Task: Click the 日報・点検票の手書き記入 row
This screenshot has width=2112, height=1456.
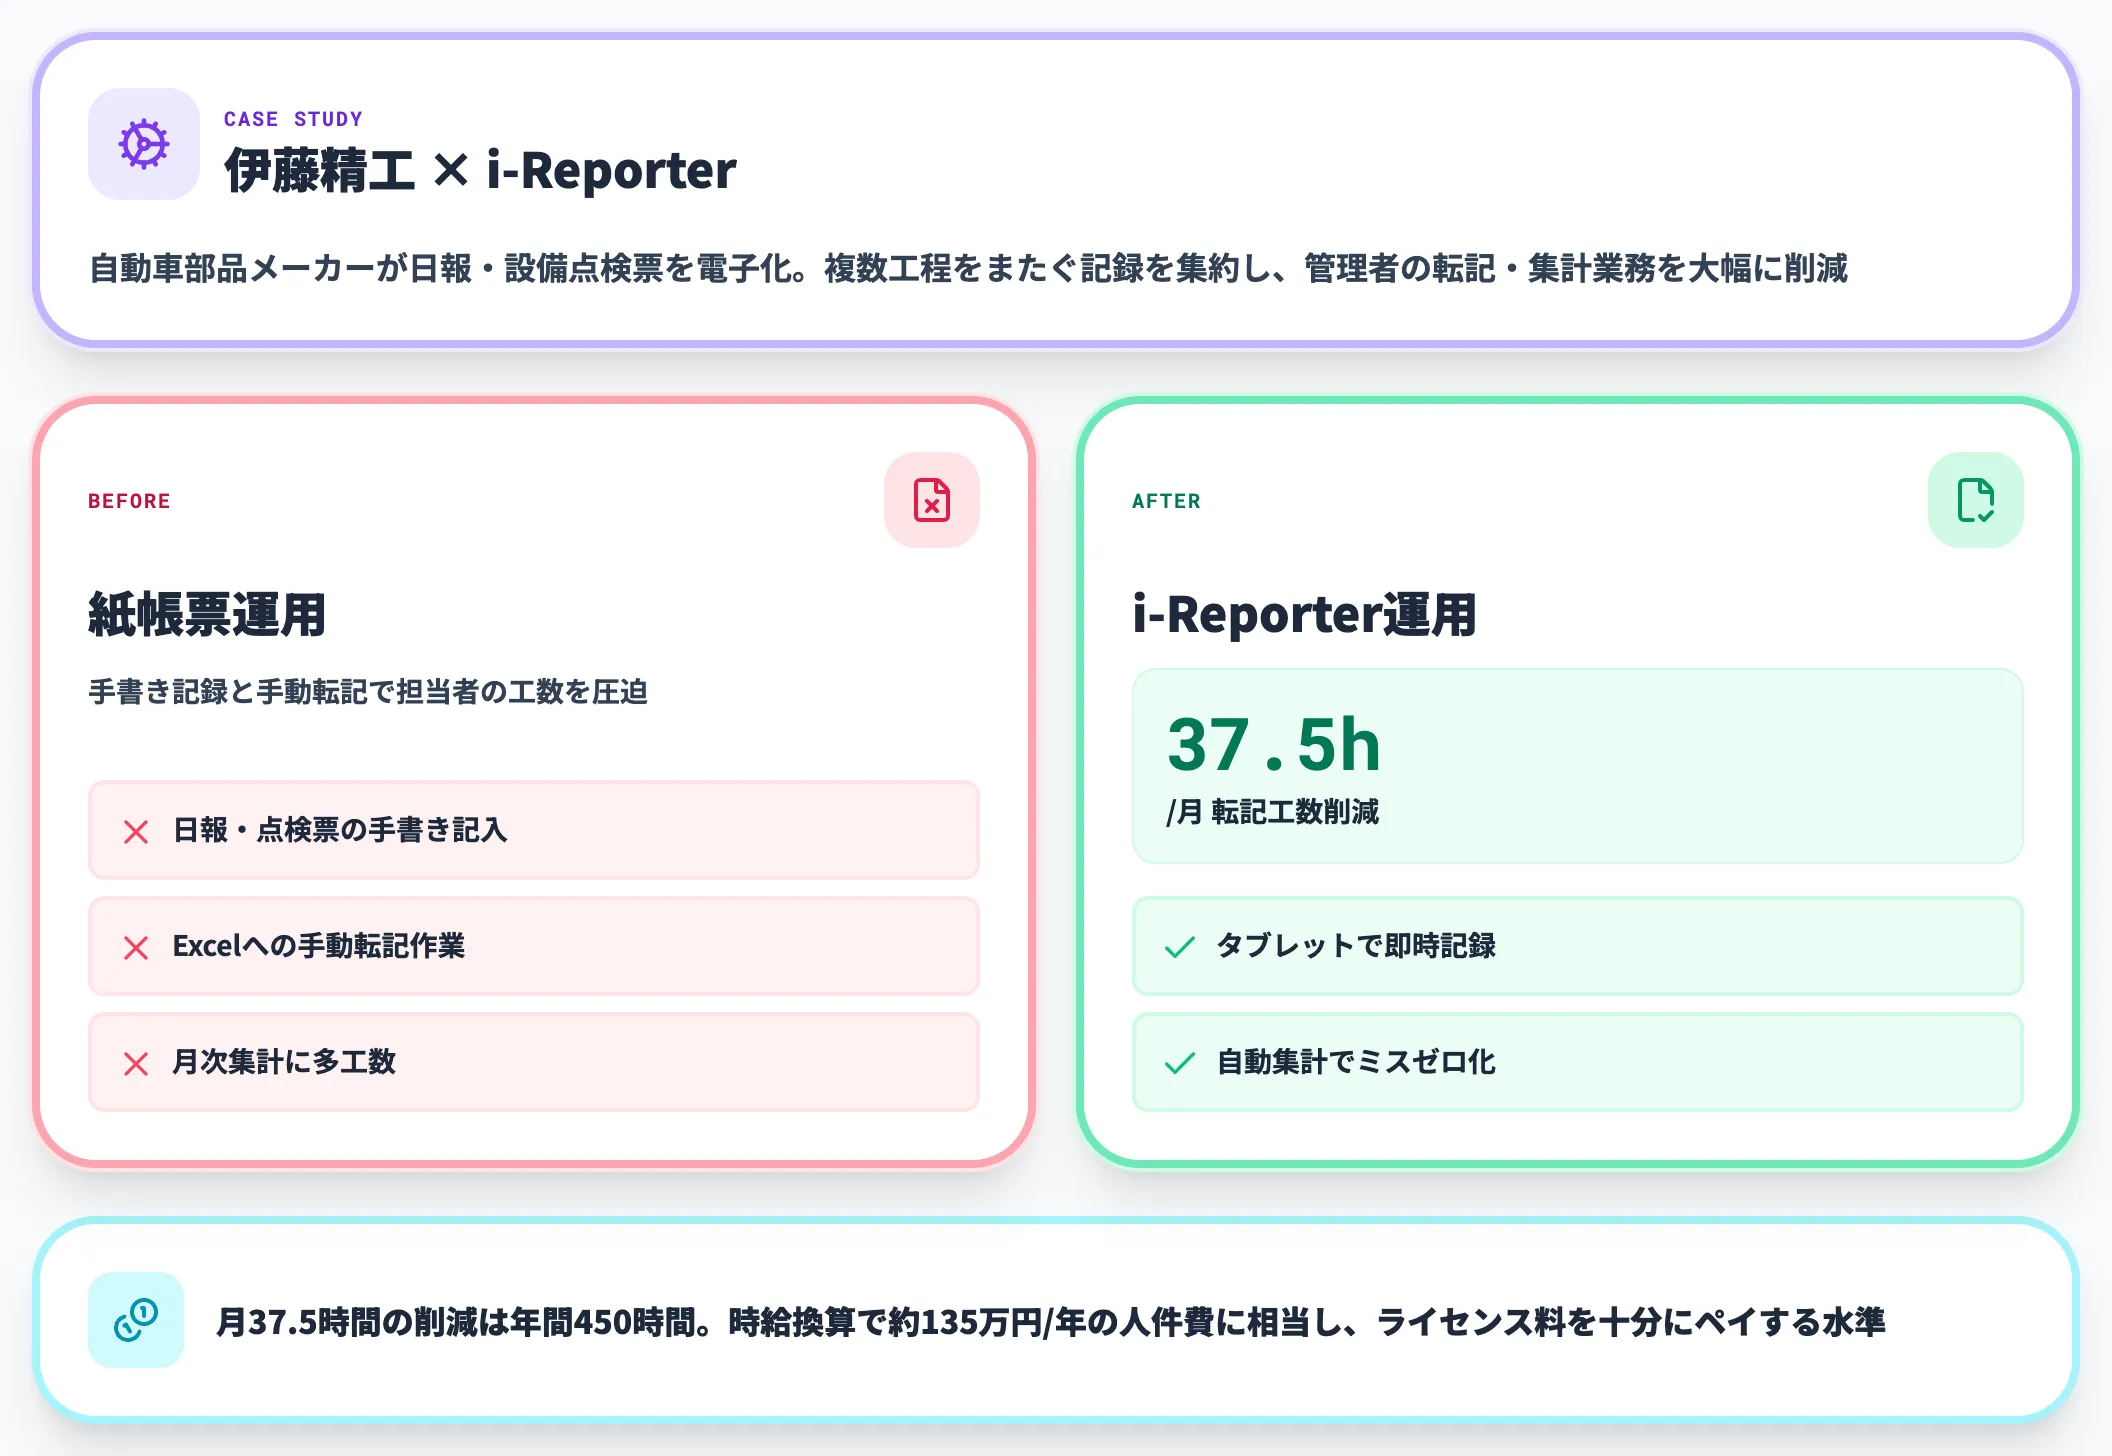Action: (534, 830)
